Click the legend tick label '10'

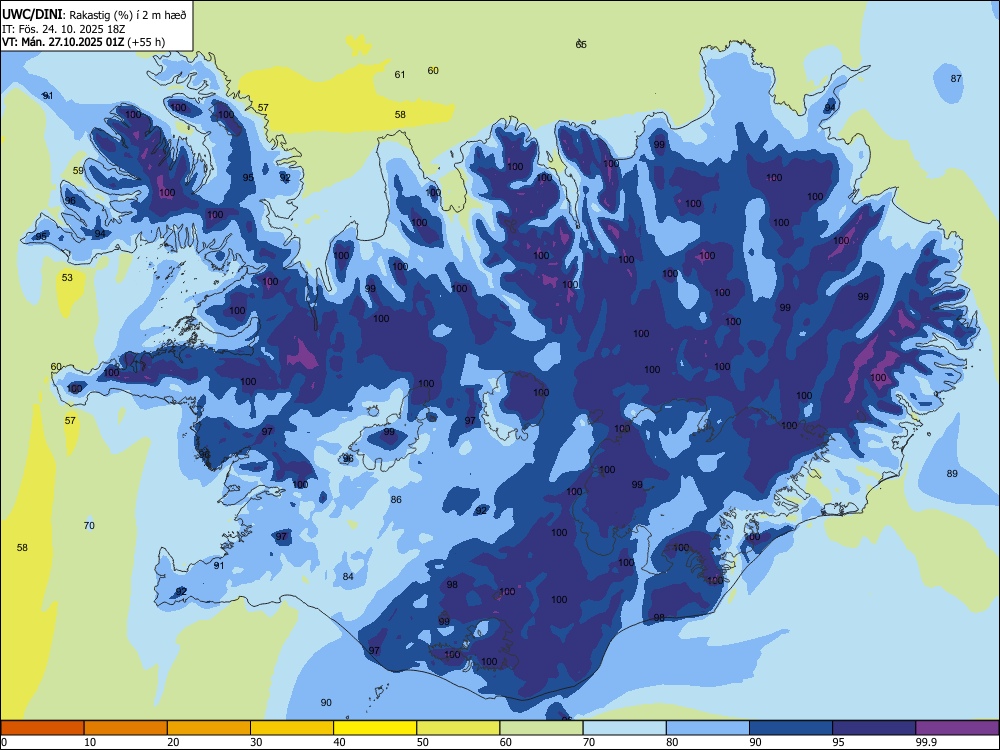point(90,742)
